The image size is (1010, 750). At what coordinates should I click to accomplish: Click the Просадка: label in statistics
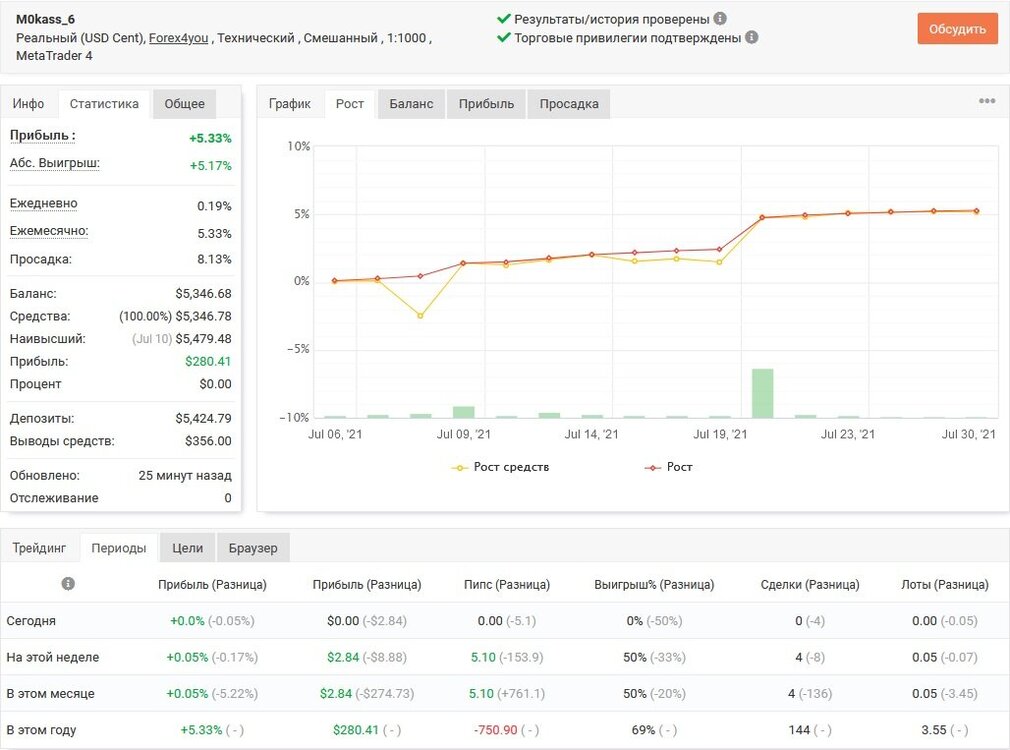point(41,259)
